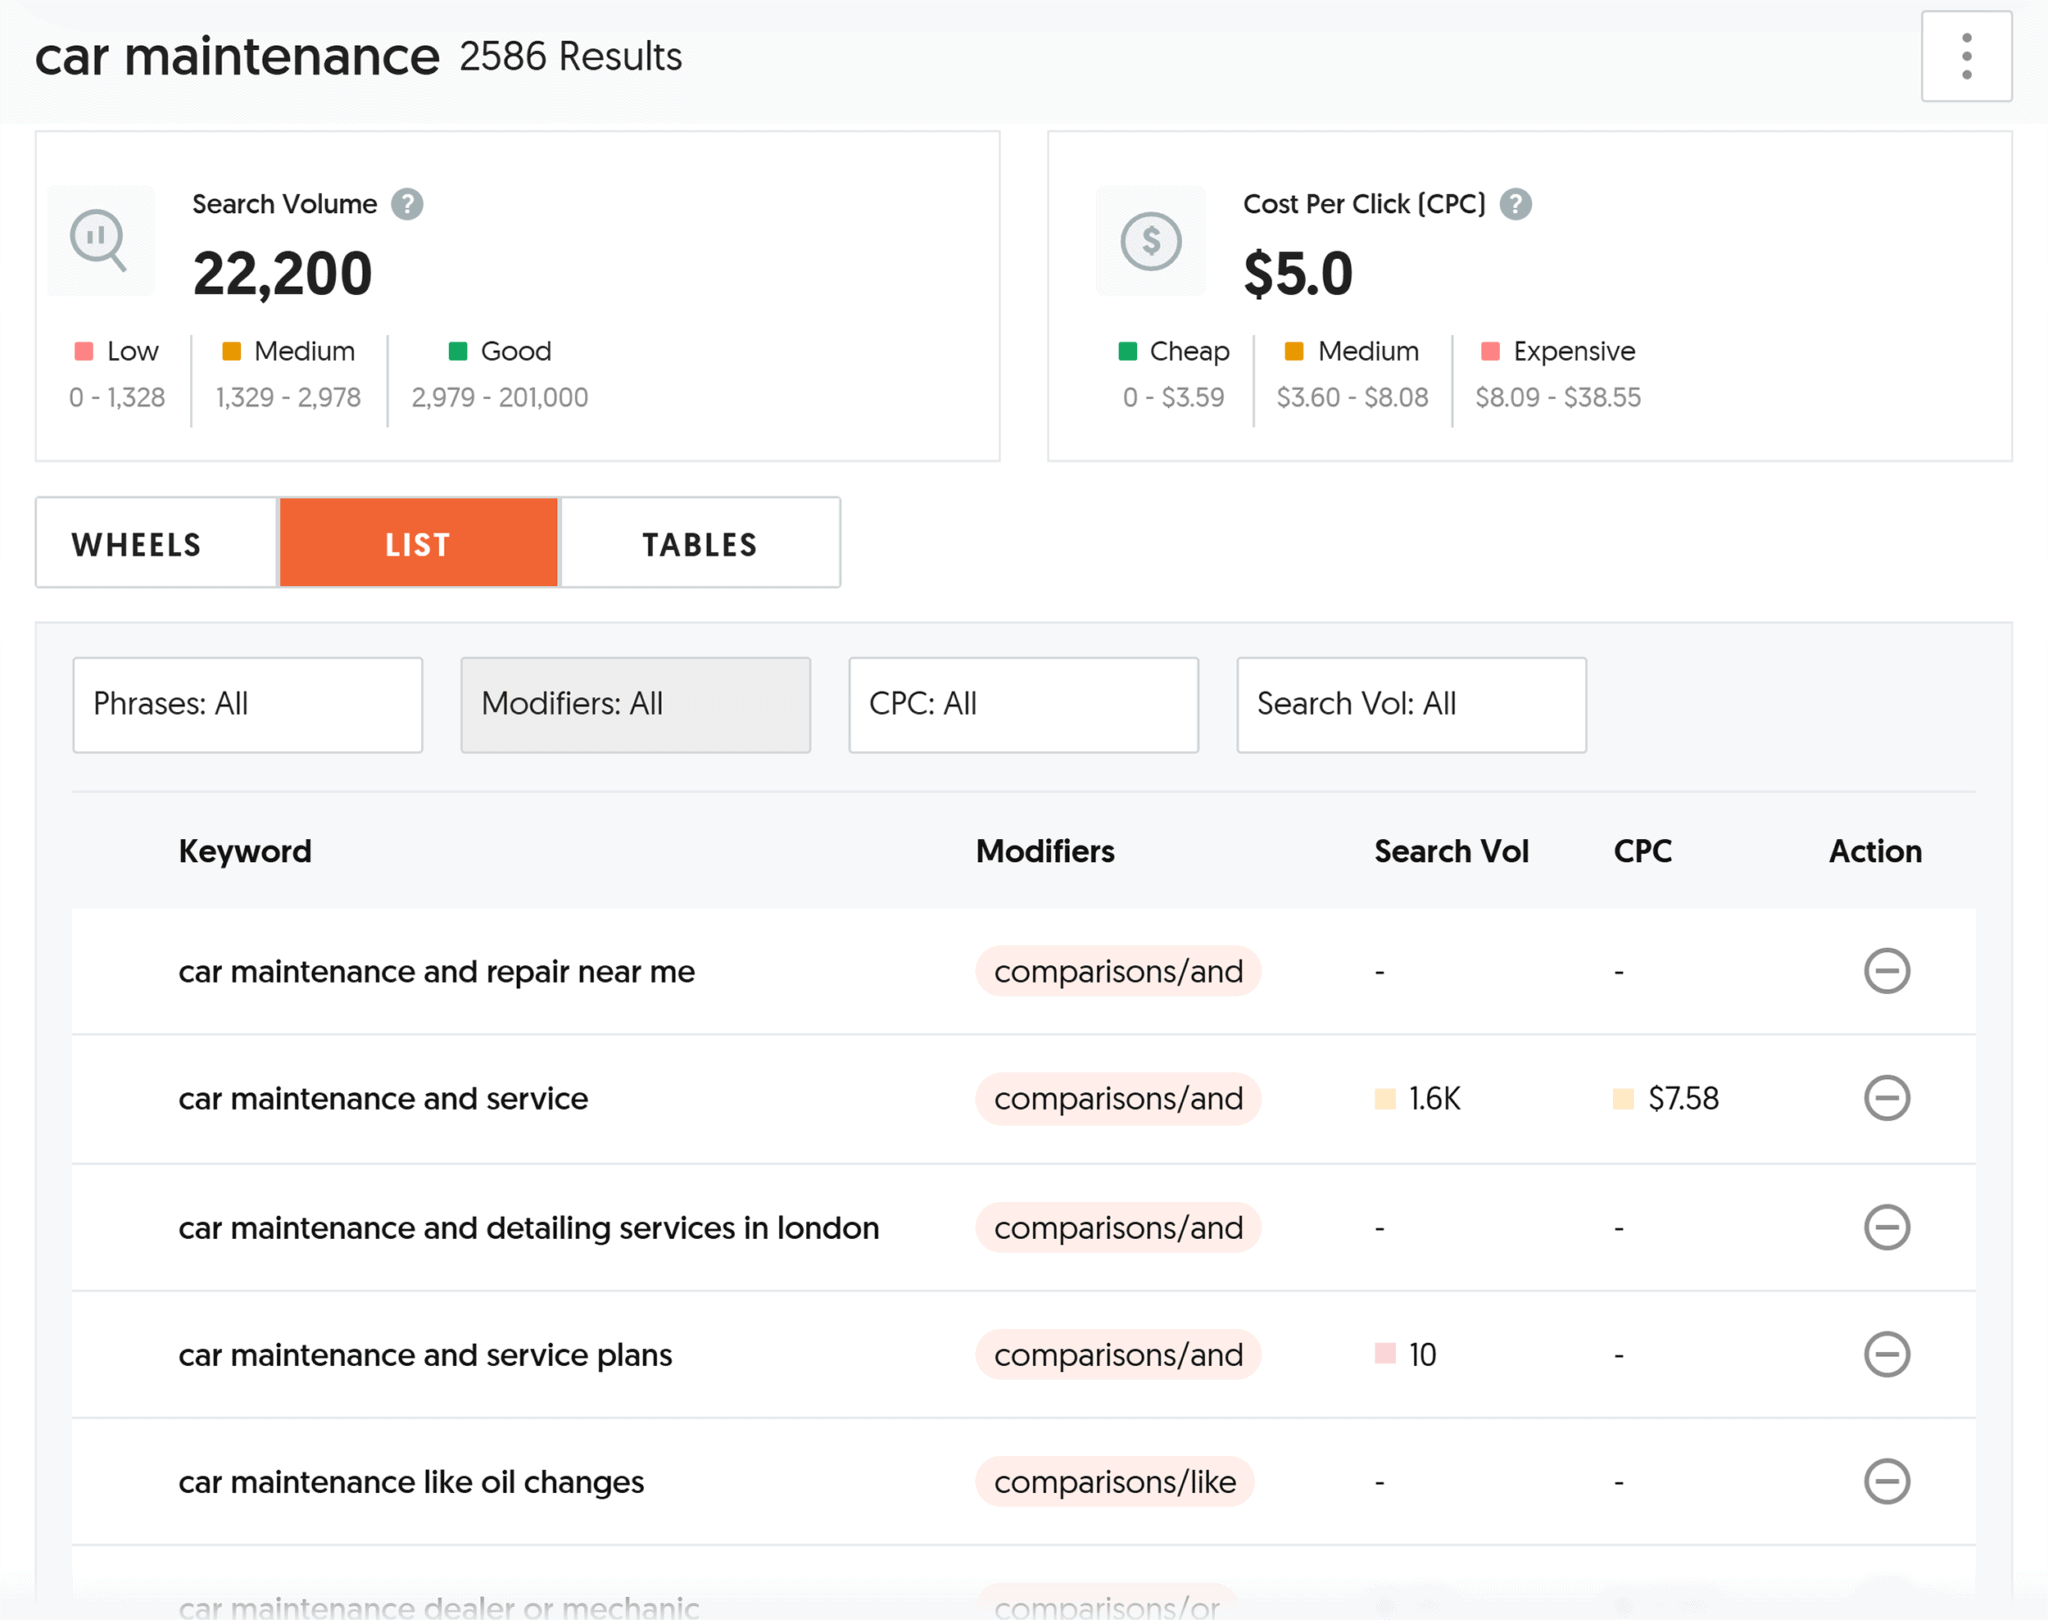Open the Search Vol filter dropdown
The height and width of the screenshot is (1620, 2048).
coord(1411,704)
